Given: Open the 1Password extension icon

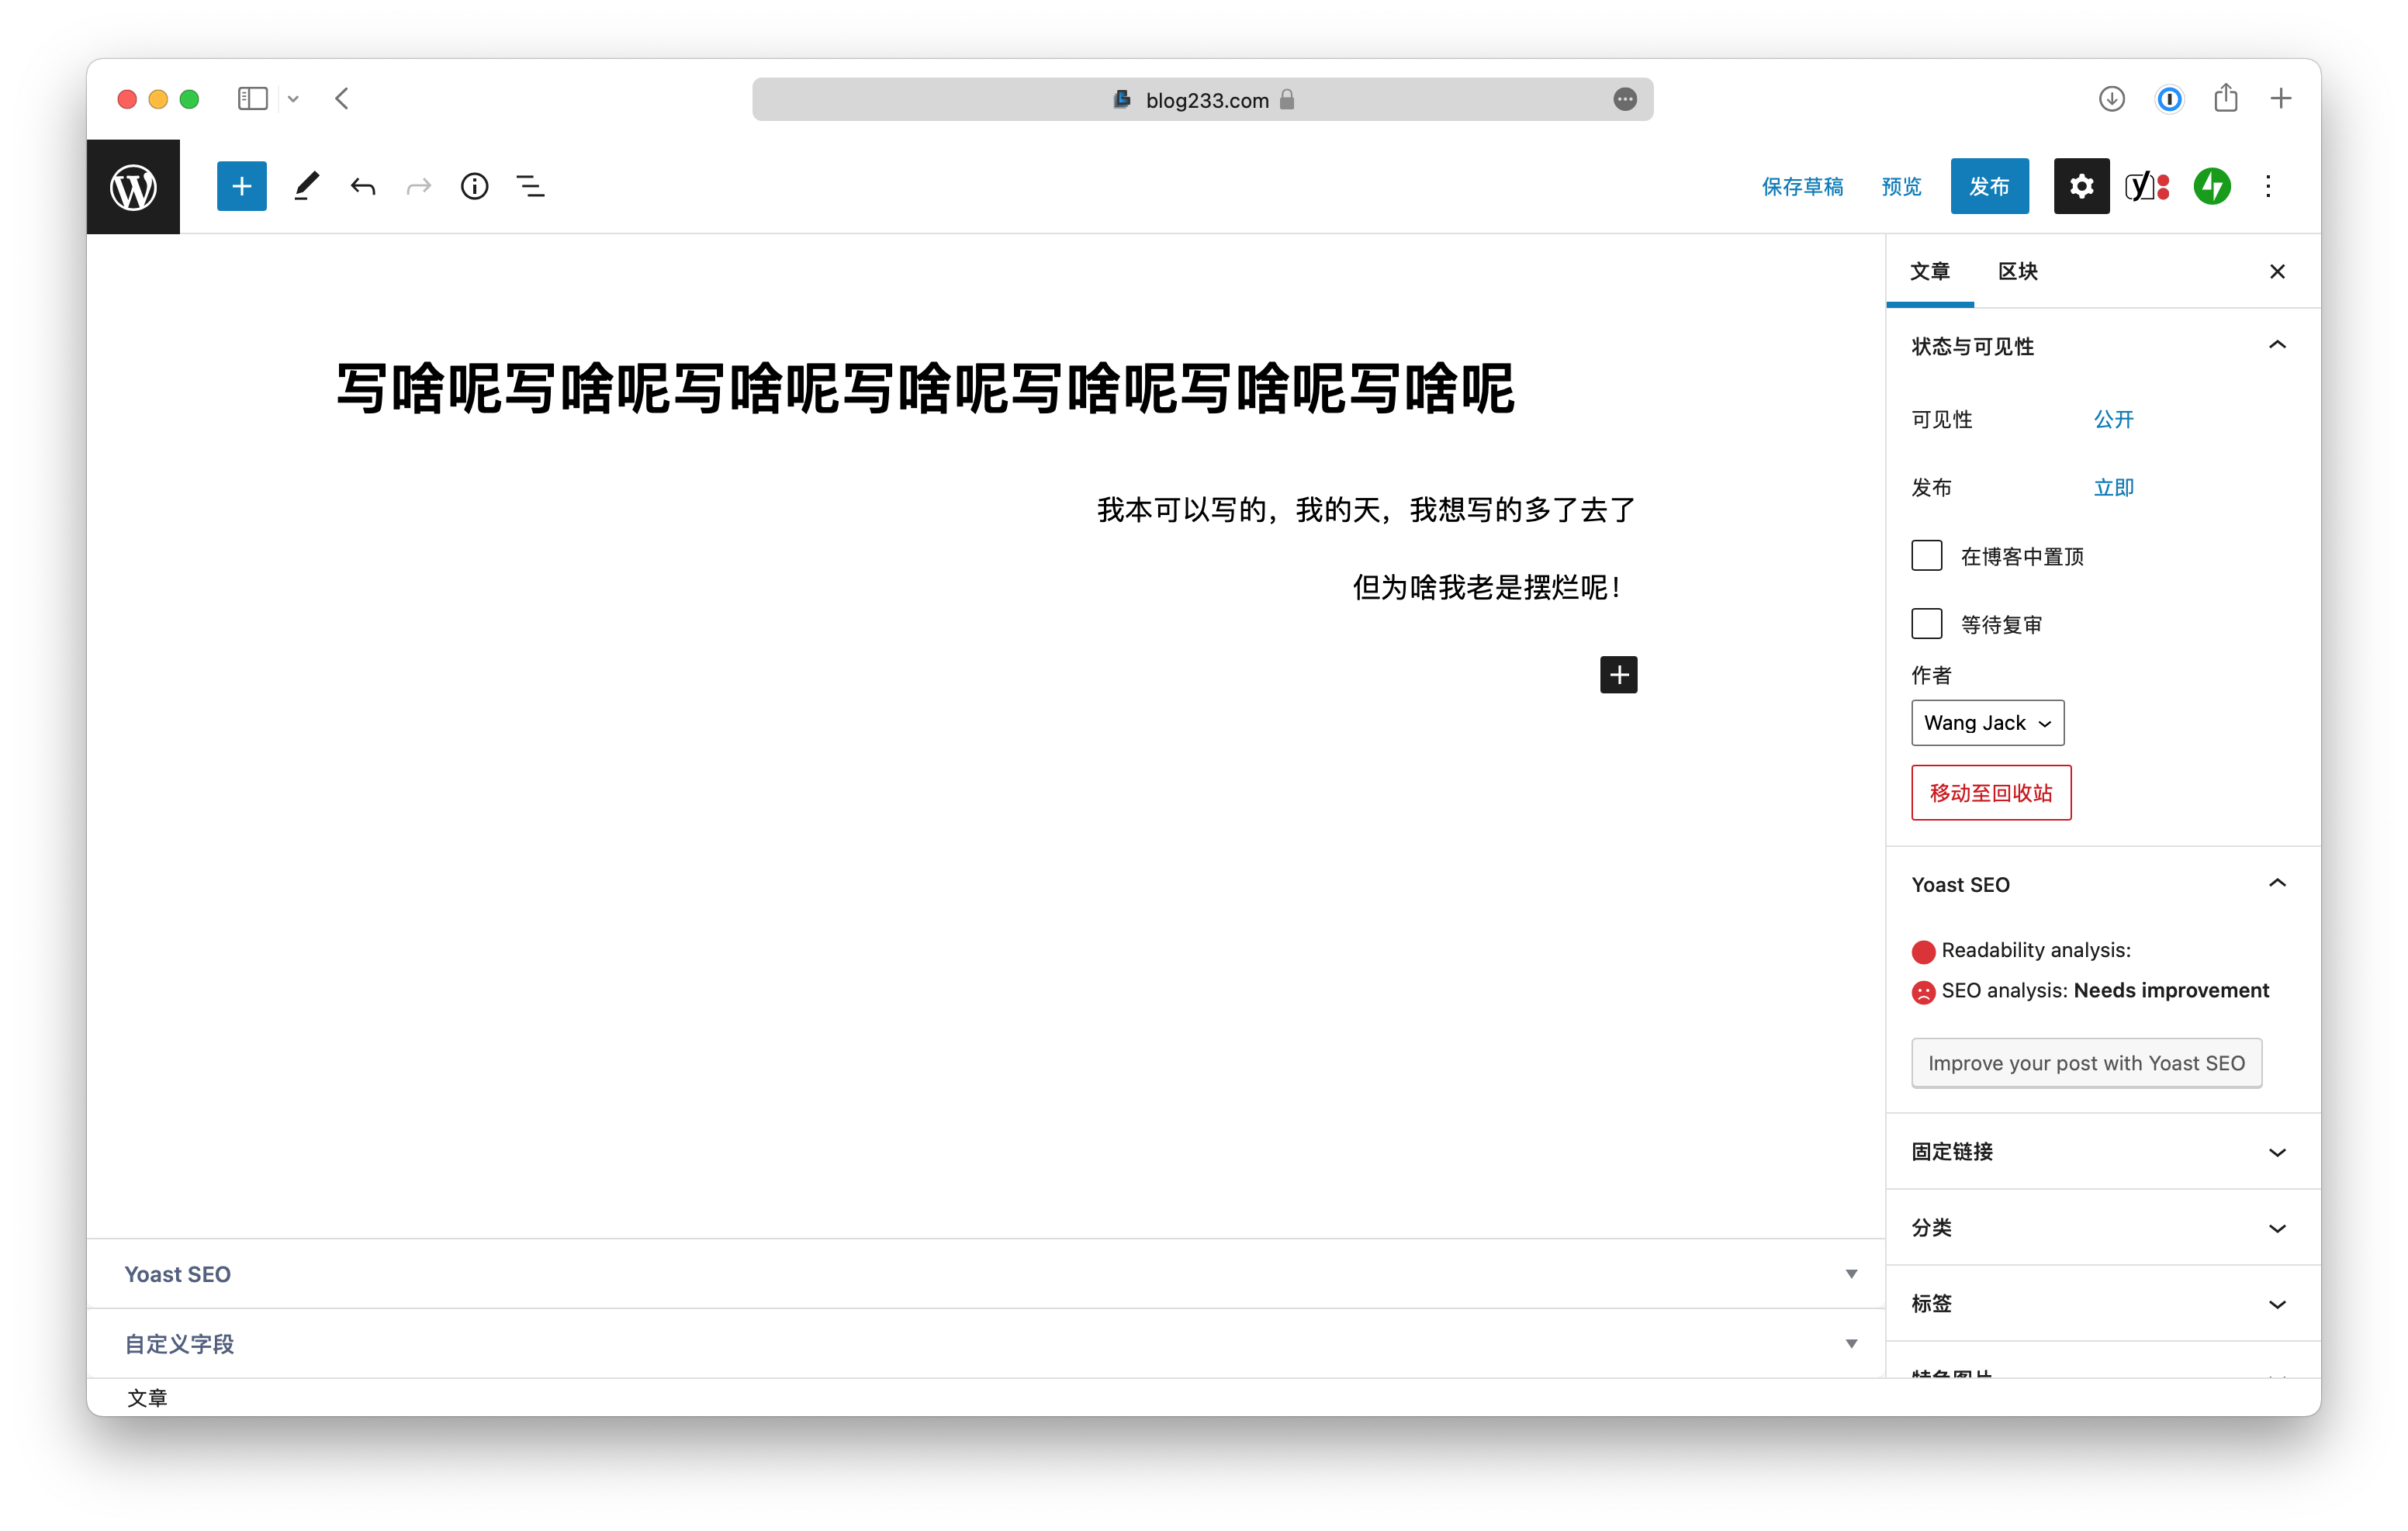Looking at the screenshot, I should click(2169, 99).
